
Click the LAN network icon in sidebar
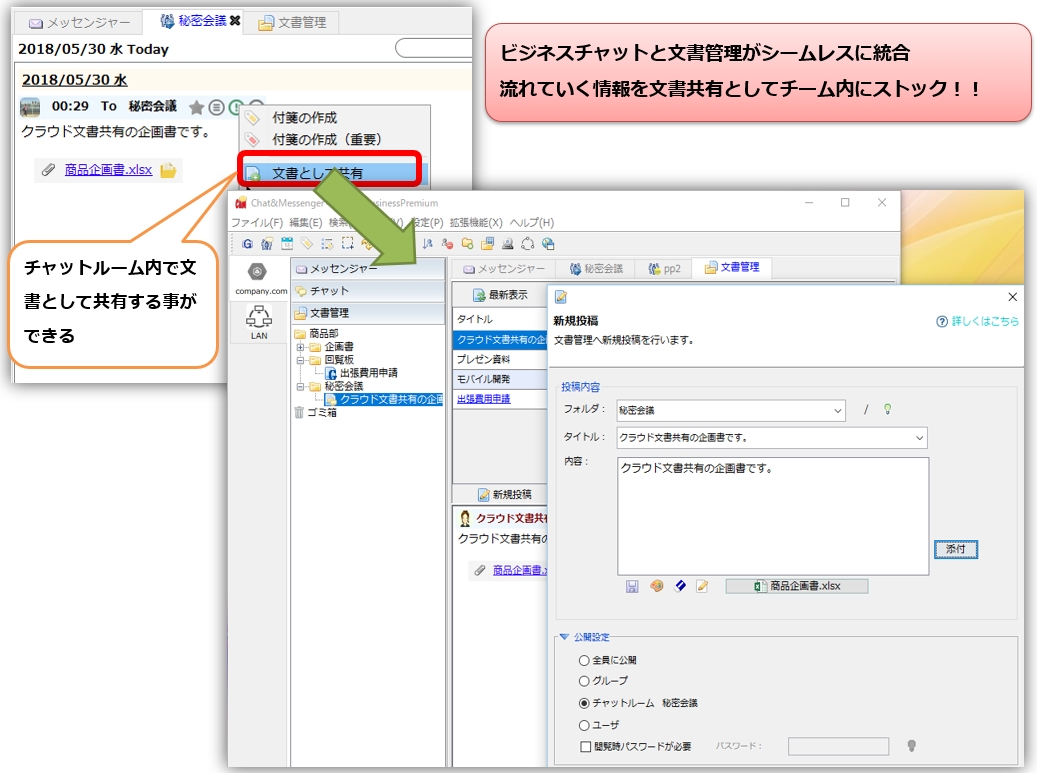259,320
